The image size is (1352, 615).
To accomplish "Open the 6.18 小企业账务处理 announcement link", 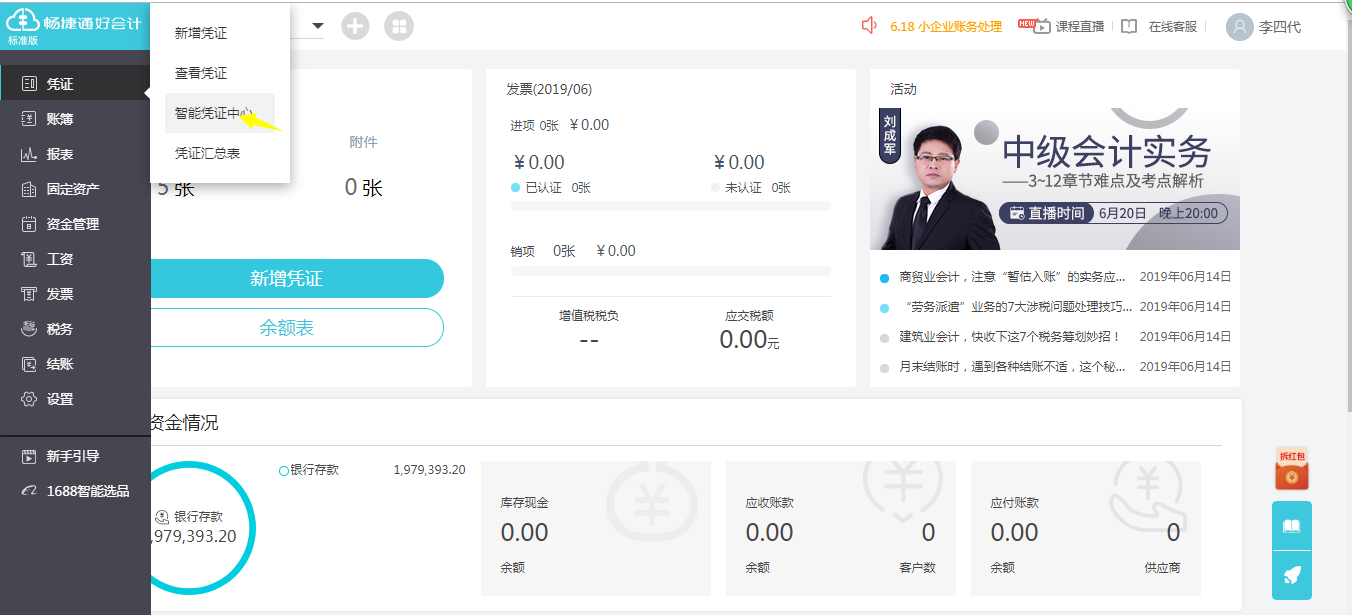I will (x=945, y=27).
